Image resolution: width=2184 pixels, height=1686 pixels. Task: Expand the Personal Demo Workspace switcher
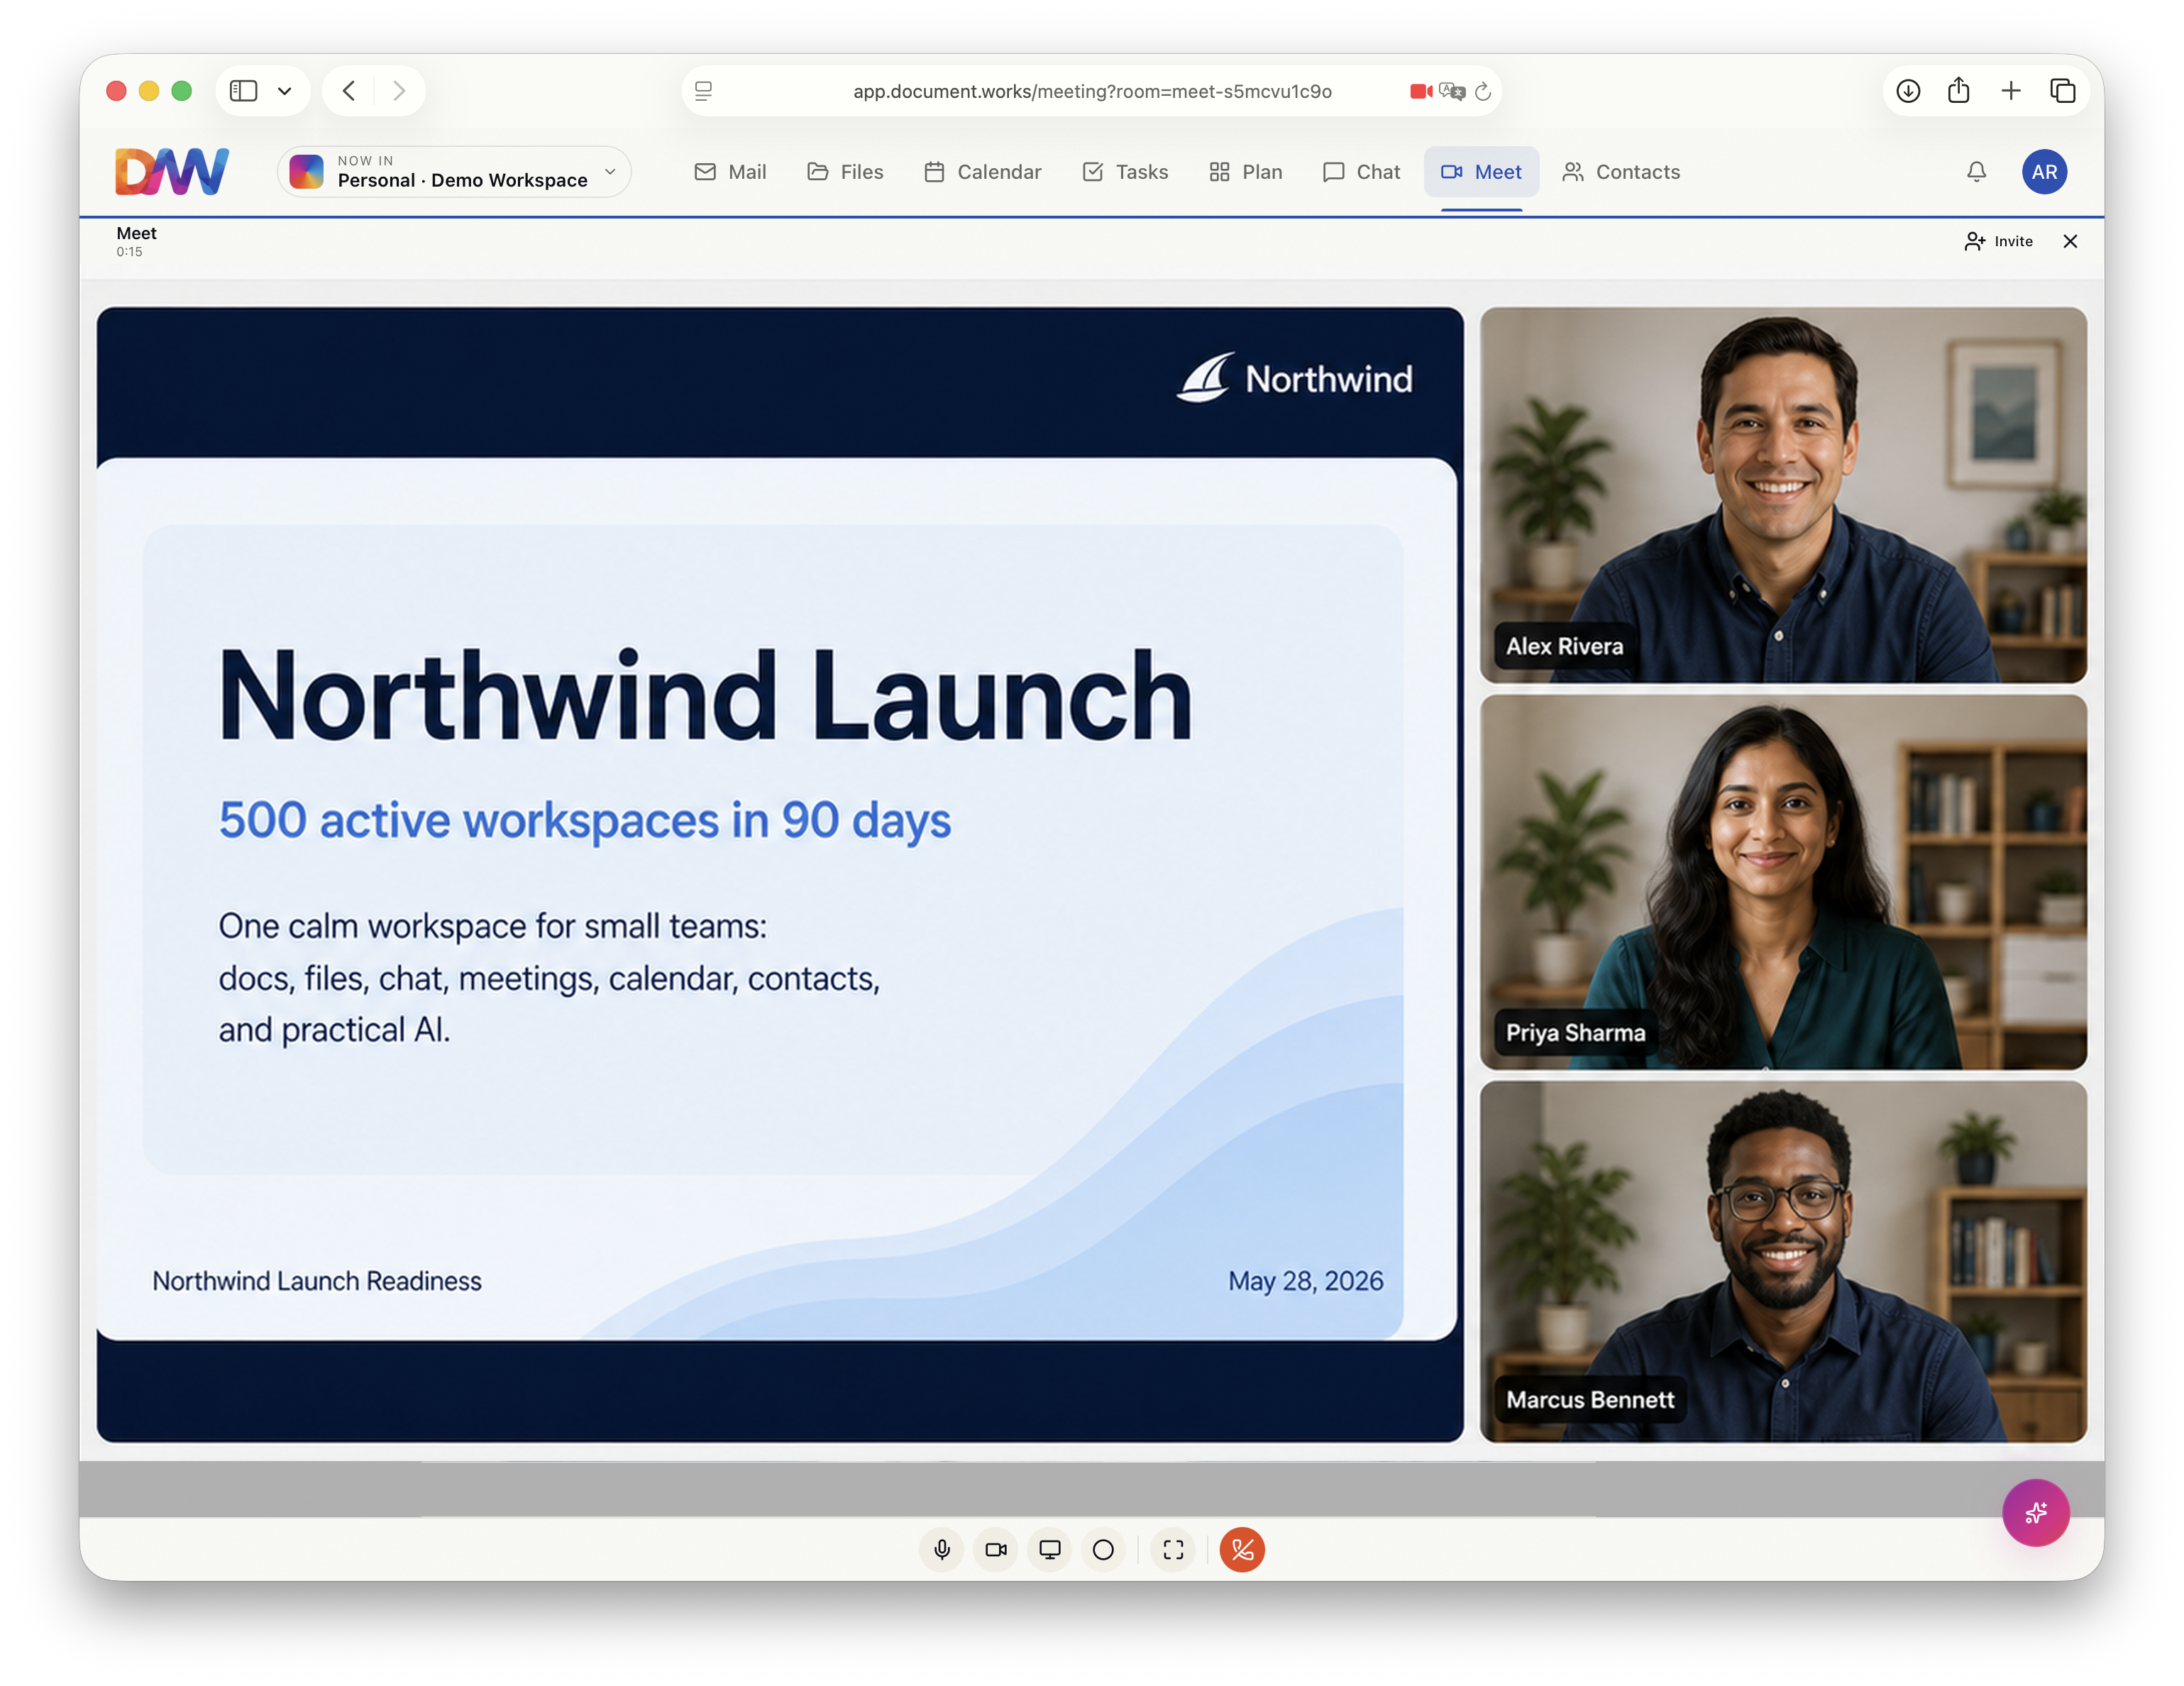tap(454, 172)
